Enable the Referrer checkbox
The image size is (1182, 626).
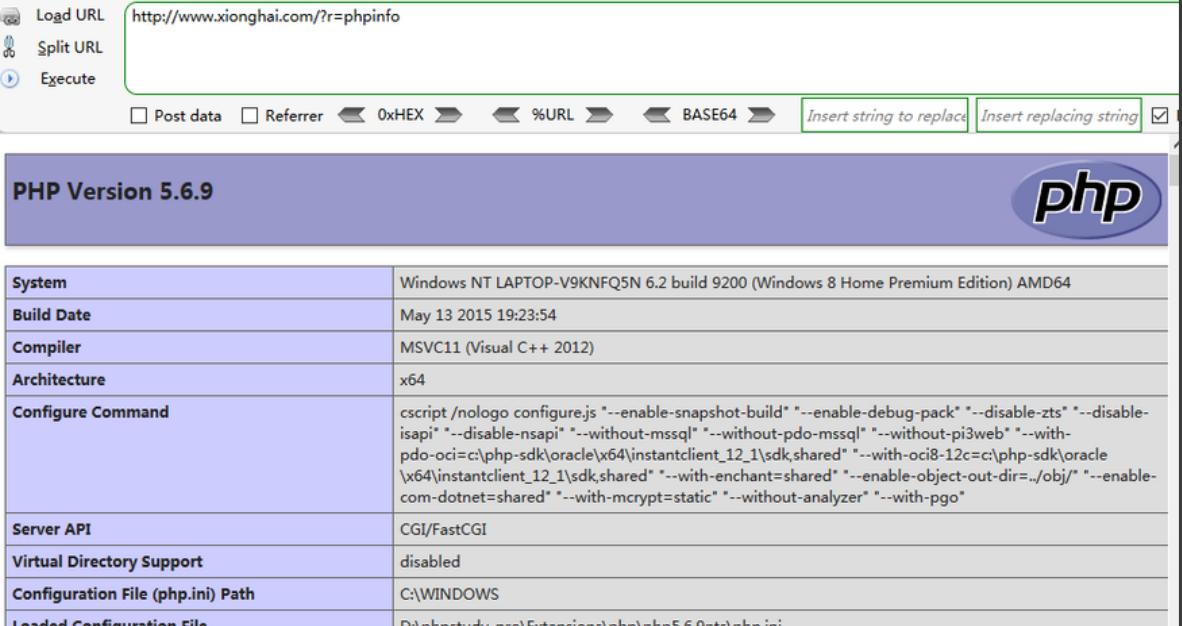tap(251, 116)
